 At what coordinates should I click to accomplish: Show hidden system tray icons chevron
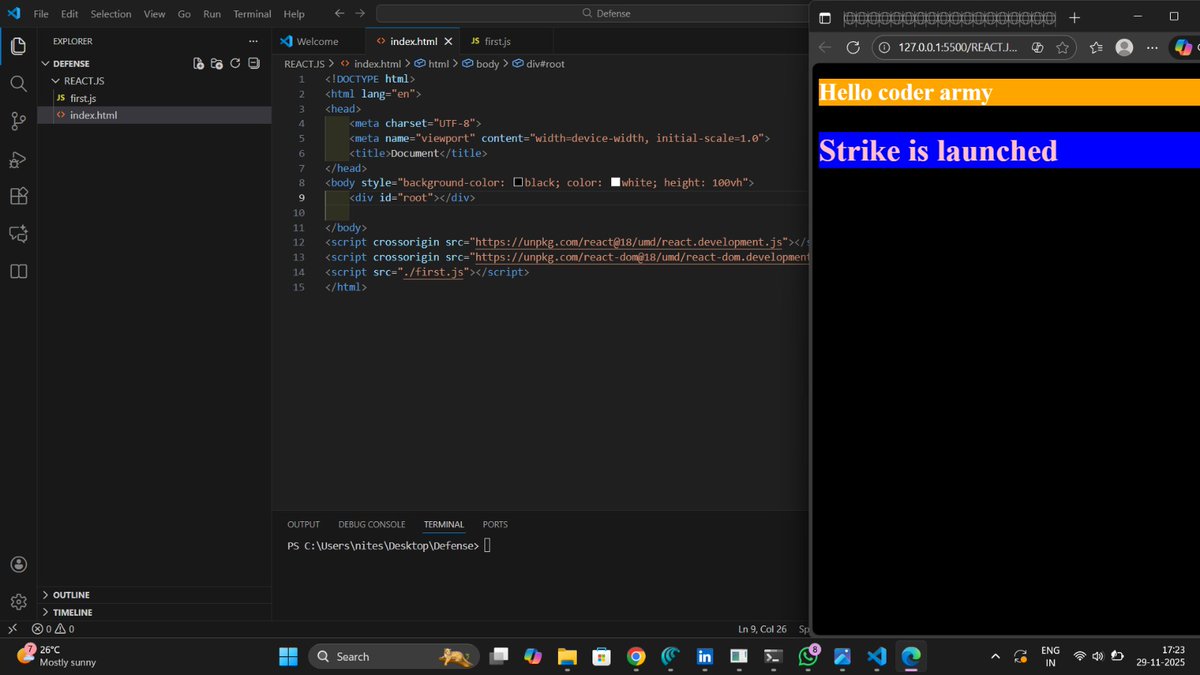tap(994, 656)
